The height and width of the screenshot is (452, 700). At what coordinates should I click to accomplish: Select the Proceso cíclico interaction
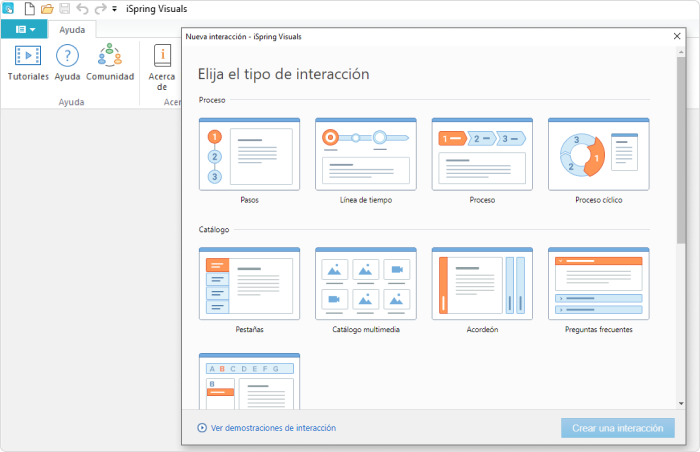[x=599, y=154]
